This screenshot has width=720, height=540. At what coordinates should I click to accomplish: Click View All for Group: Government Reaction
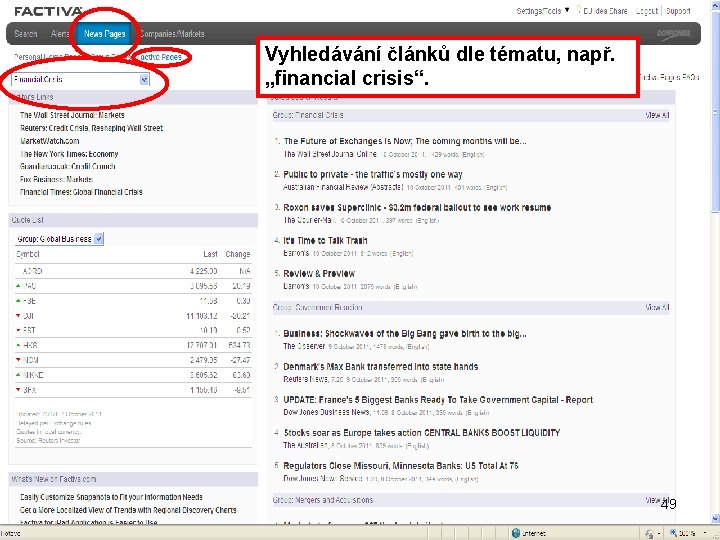(657, 307)
